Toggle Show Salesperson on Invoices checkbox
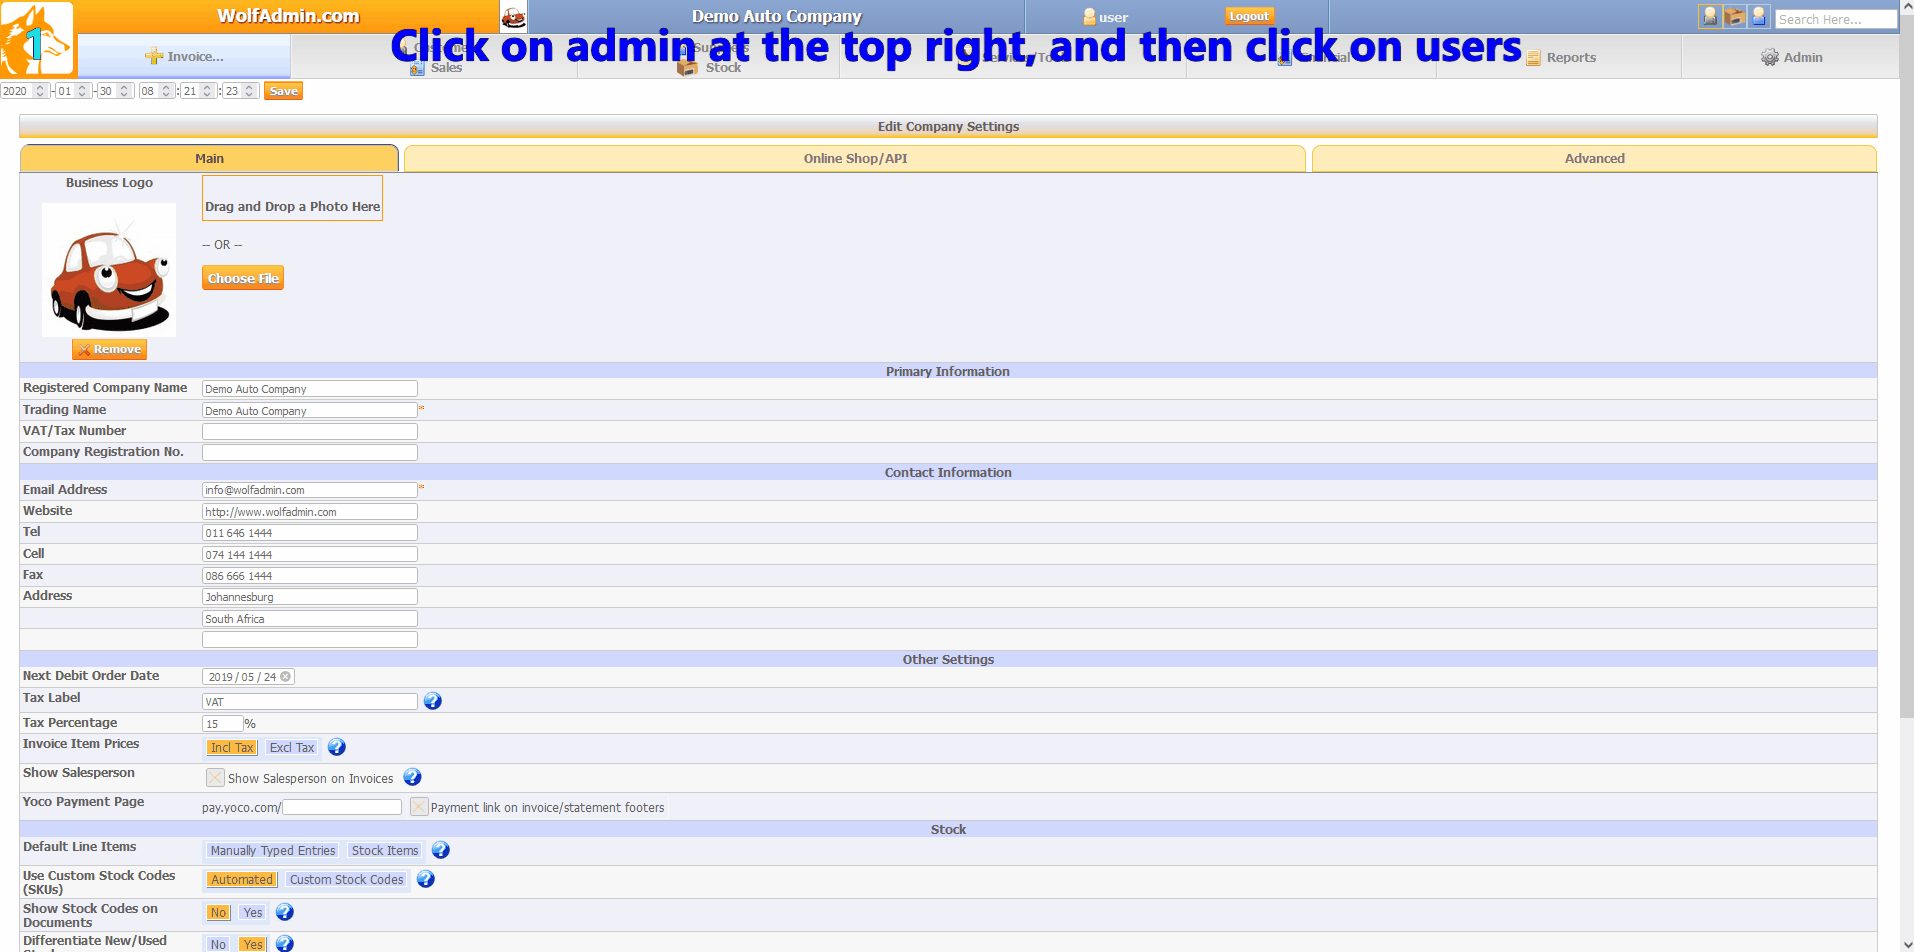Screen dimensions: 1914x952 coord(215,777)
